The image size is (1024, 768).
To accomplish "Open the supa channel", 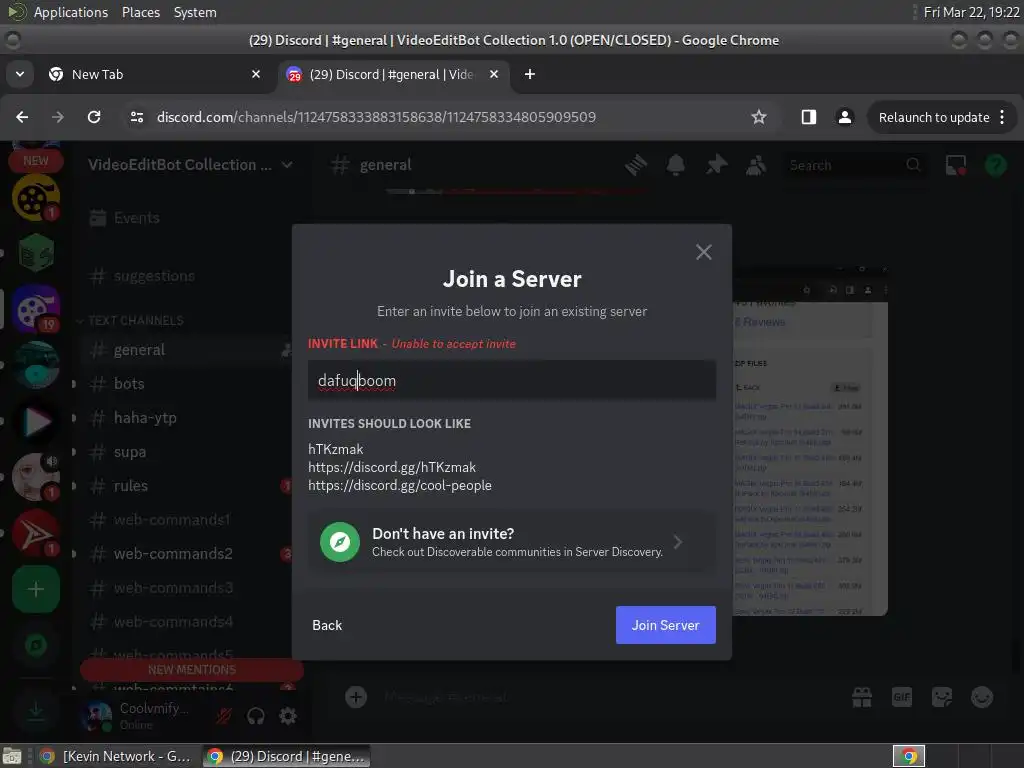I will pos(129,452).
